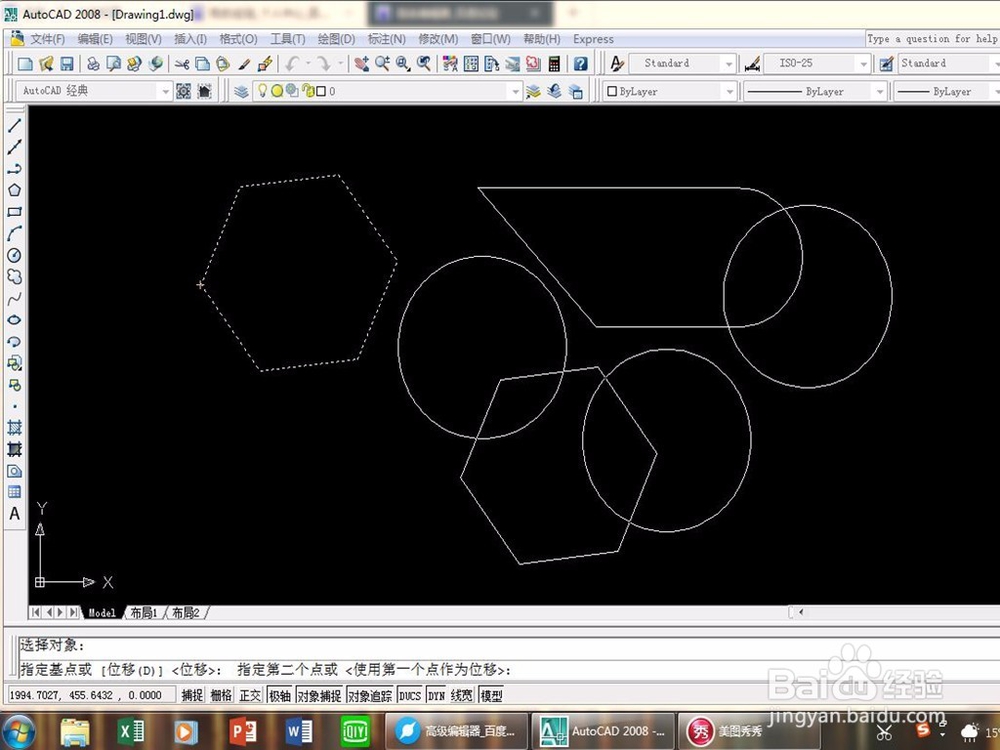Select the Table tool
Viewport: 1000px width, 750px height.
click(14, 492)
